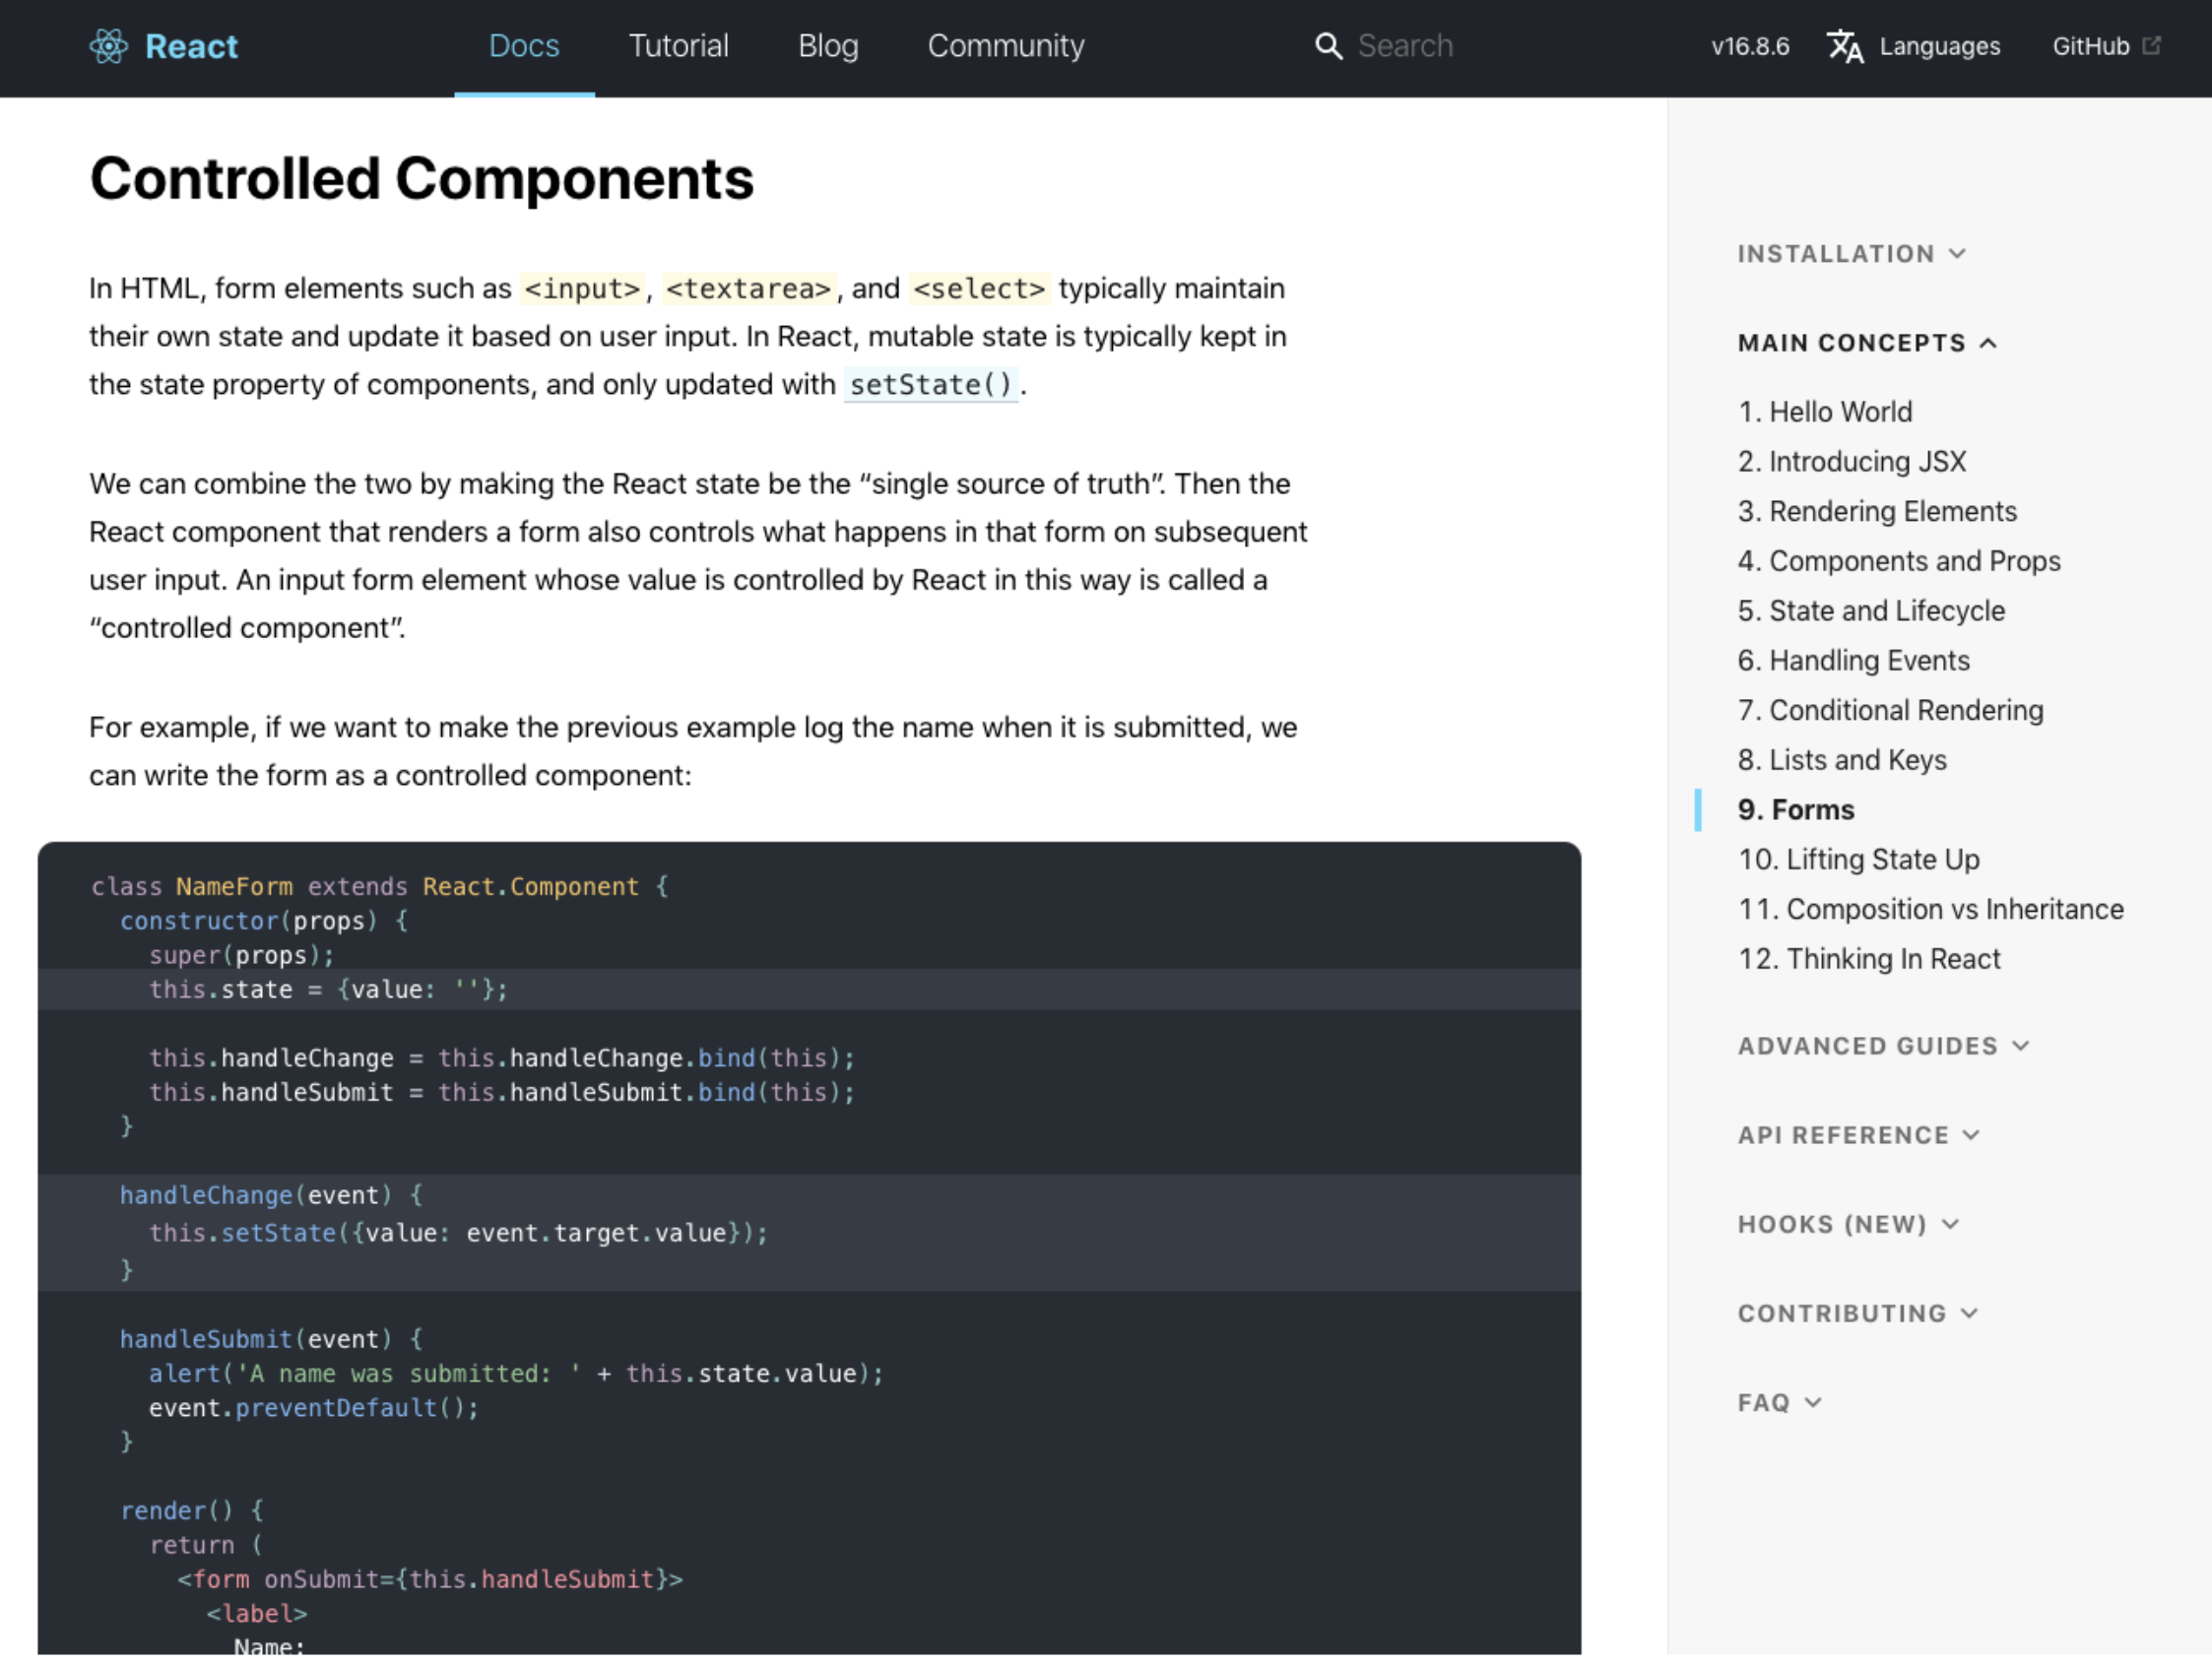This screenshot has height=1664, width=2212.
Task: Expand the FAQ section
Action: pyautogui.click(x=1779, y=1402)
